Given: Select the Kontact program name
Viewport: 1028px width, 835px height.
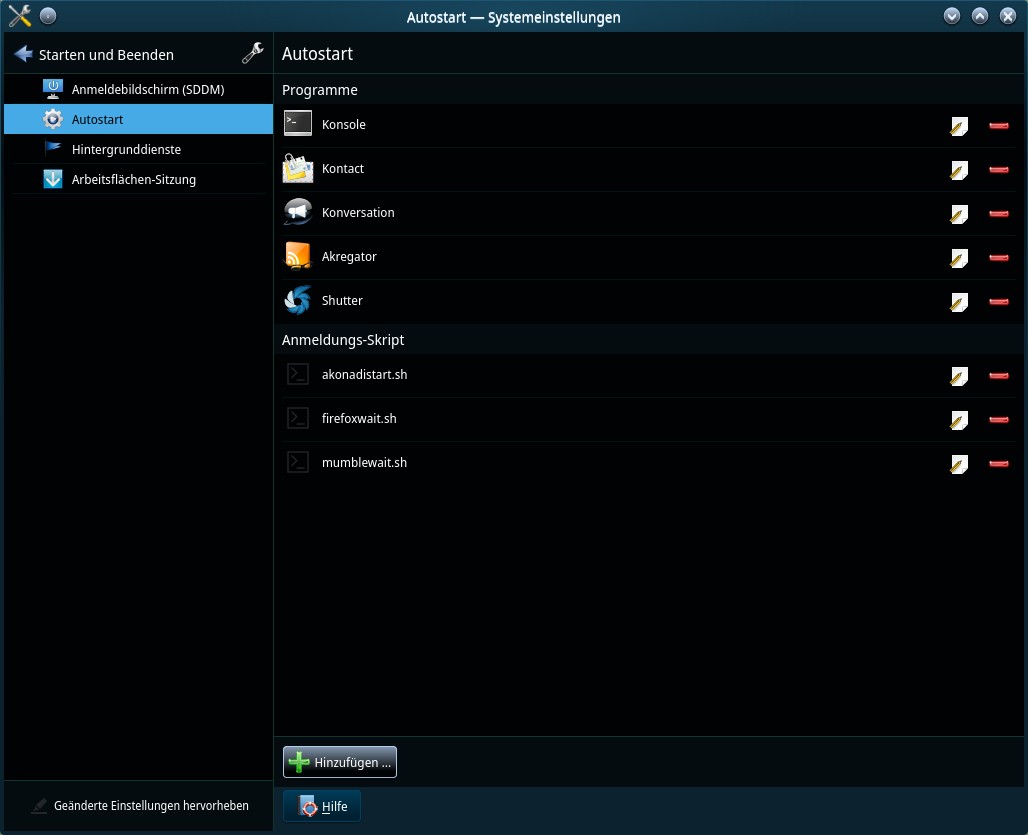Looking at the screenshot, I should coord(342,168).
